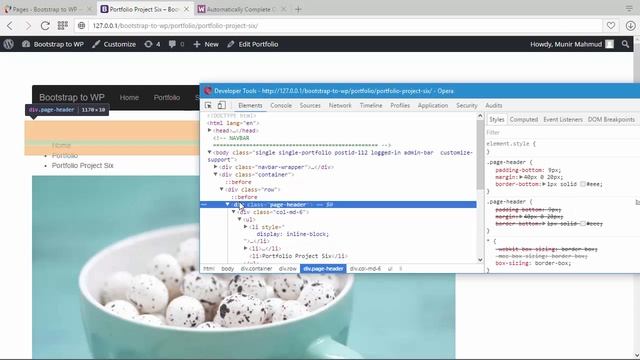
Task: Collapse the col-md-6 div node
Action: pos(233,212)
